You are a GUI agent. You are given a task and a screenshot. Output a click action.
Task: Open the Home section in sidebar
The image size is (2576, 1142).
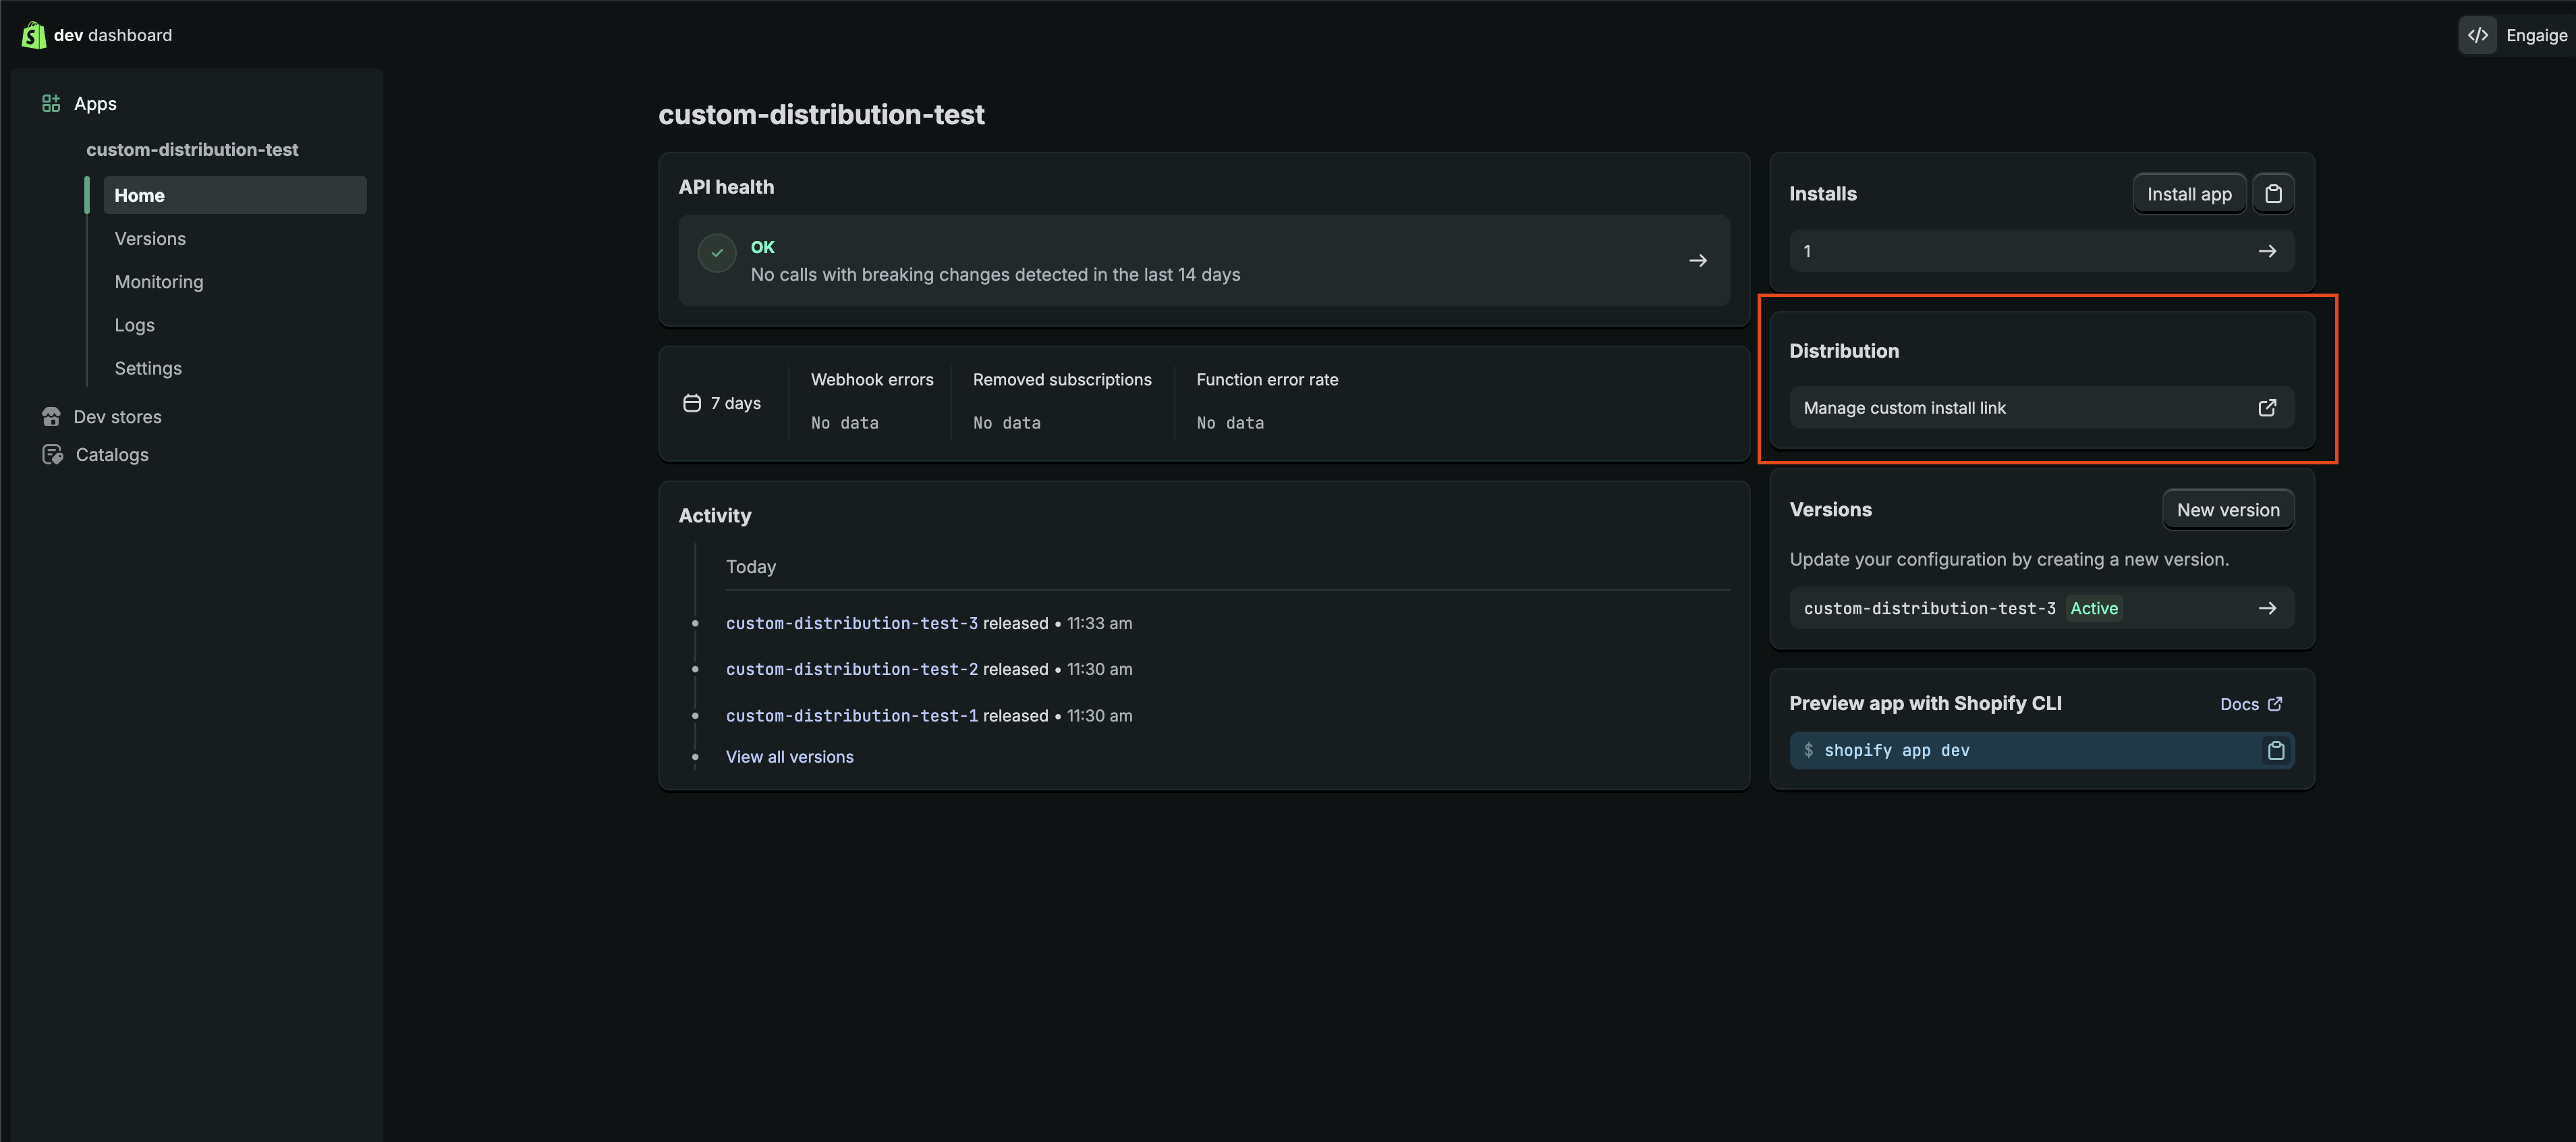[235, 195]
